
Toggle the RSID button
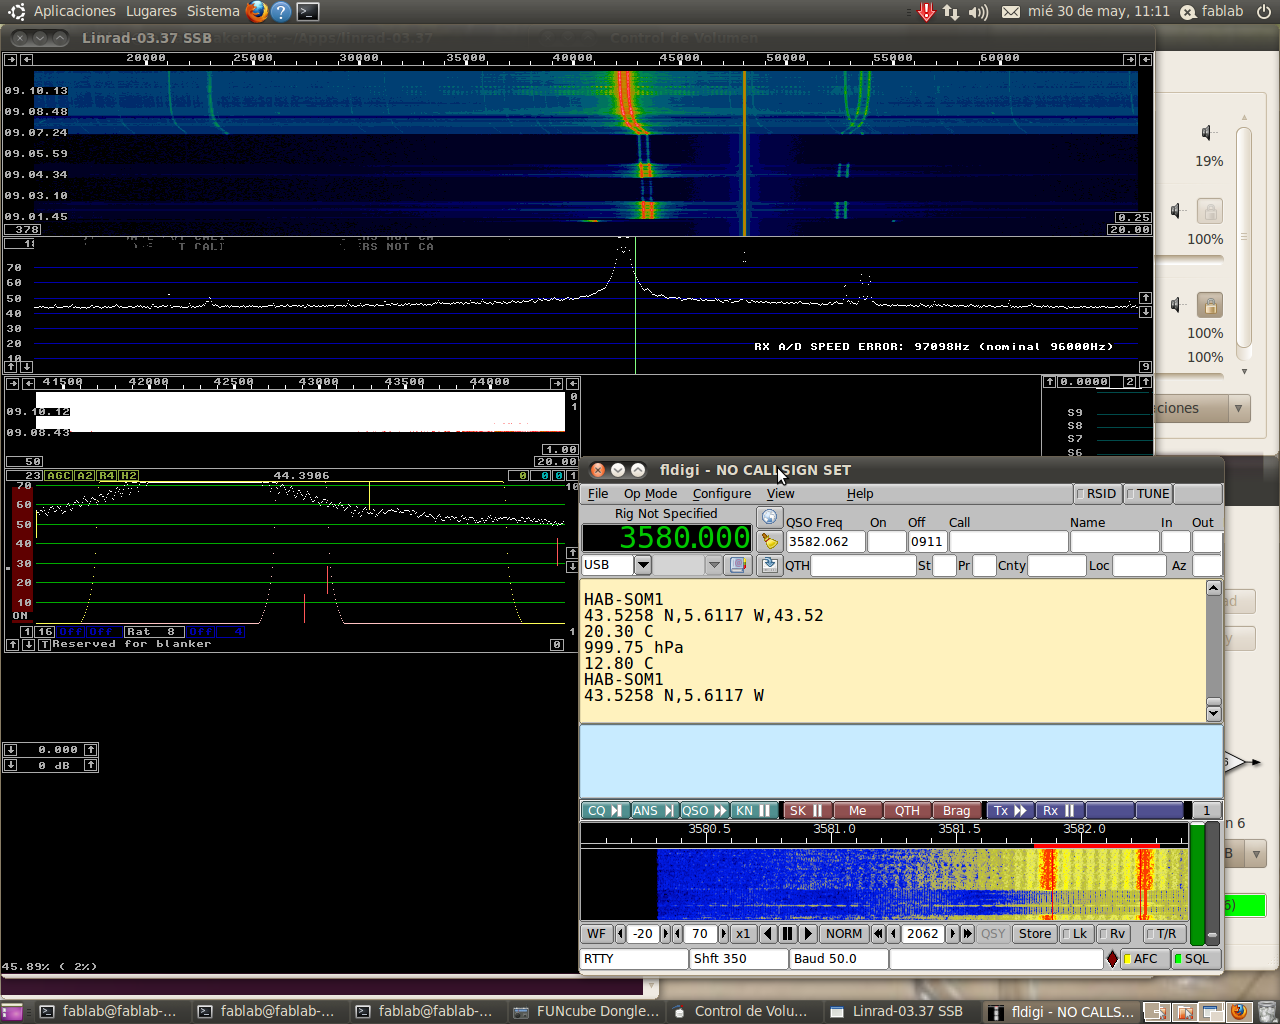click(x=1097, y=494)
